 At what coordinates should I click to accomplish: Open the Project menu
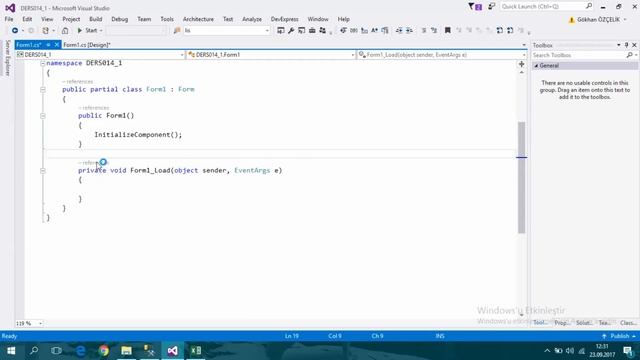coord(71,19)
